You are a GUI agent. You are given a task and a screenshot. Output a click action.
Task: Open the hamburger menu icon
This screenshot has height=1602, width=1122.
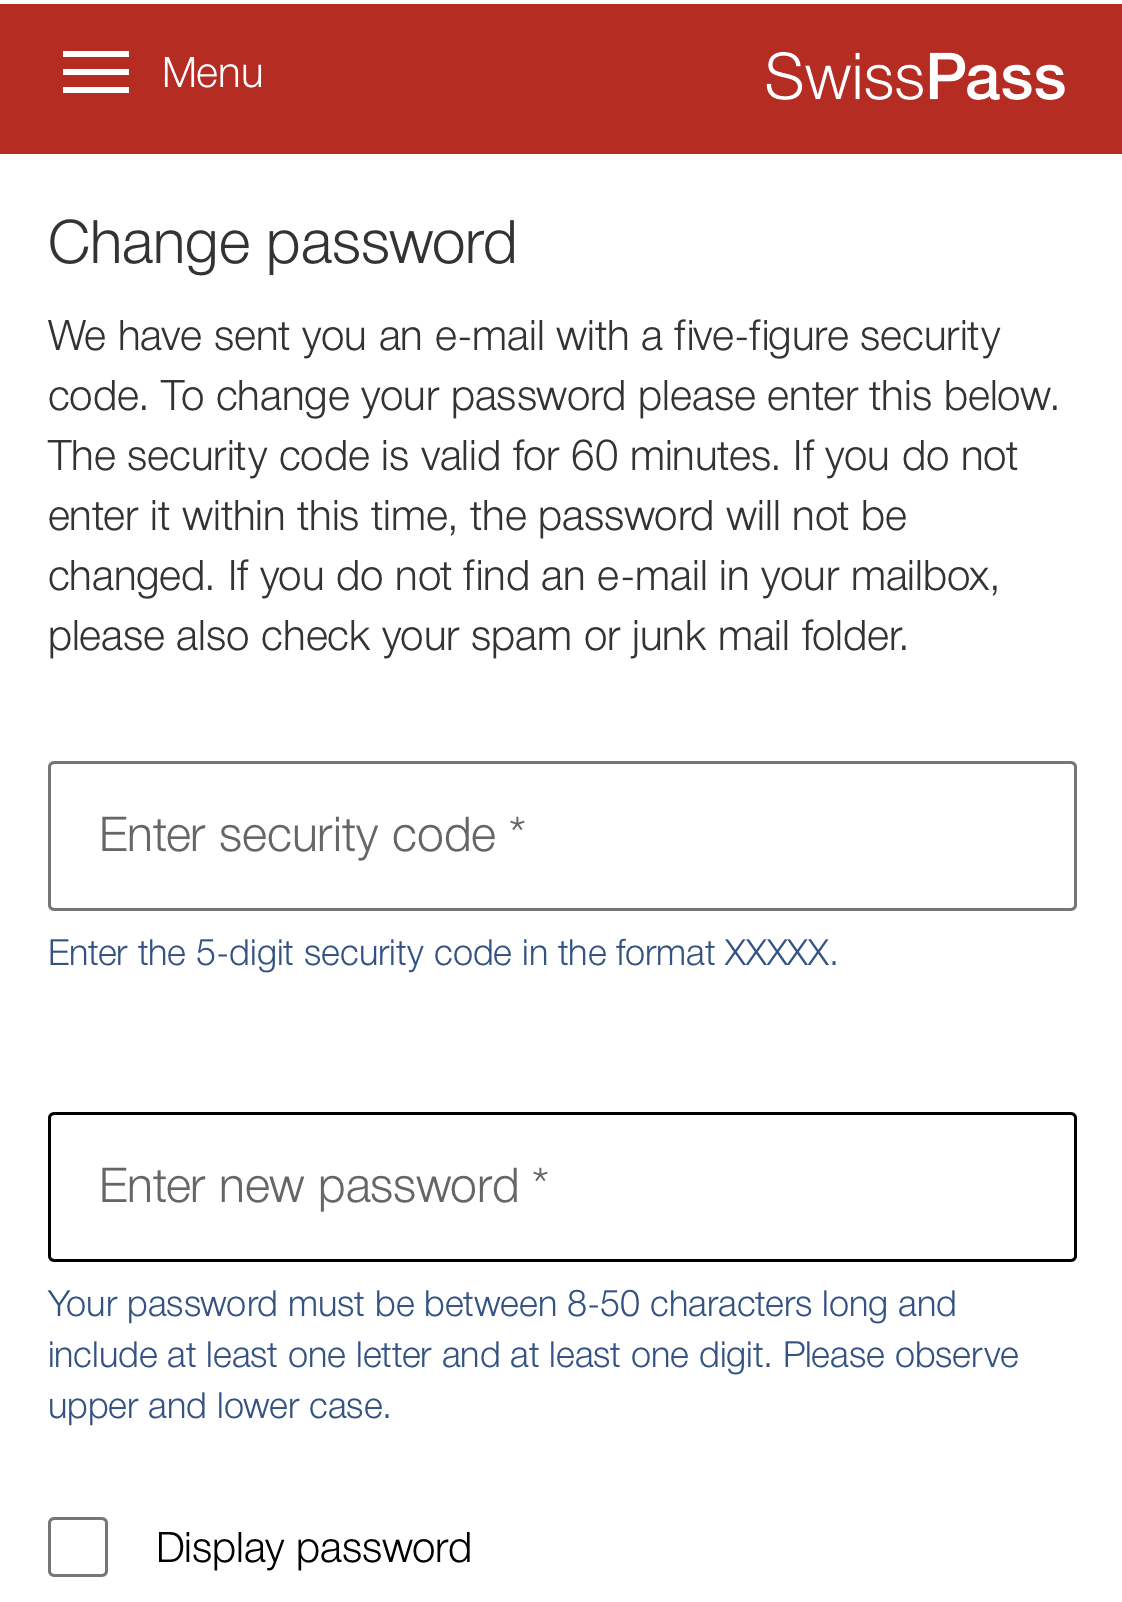tap(96, 73)
